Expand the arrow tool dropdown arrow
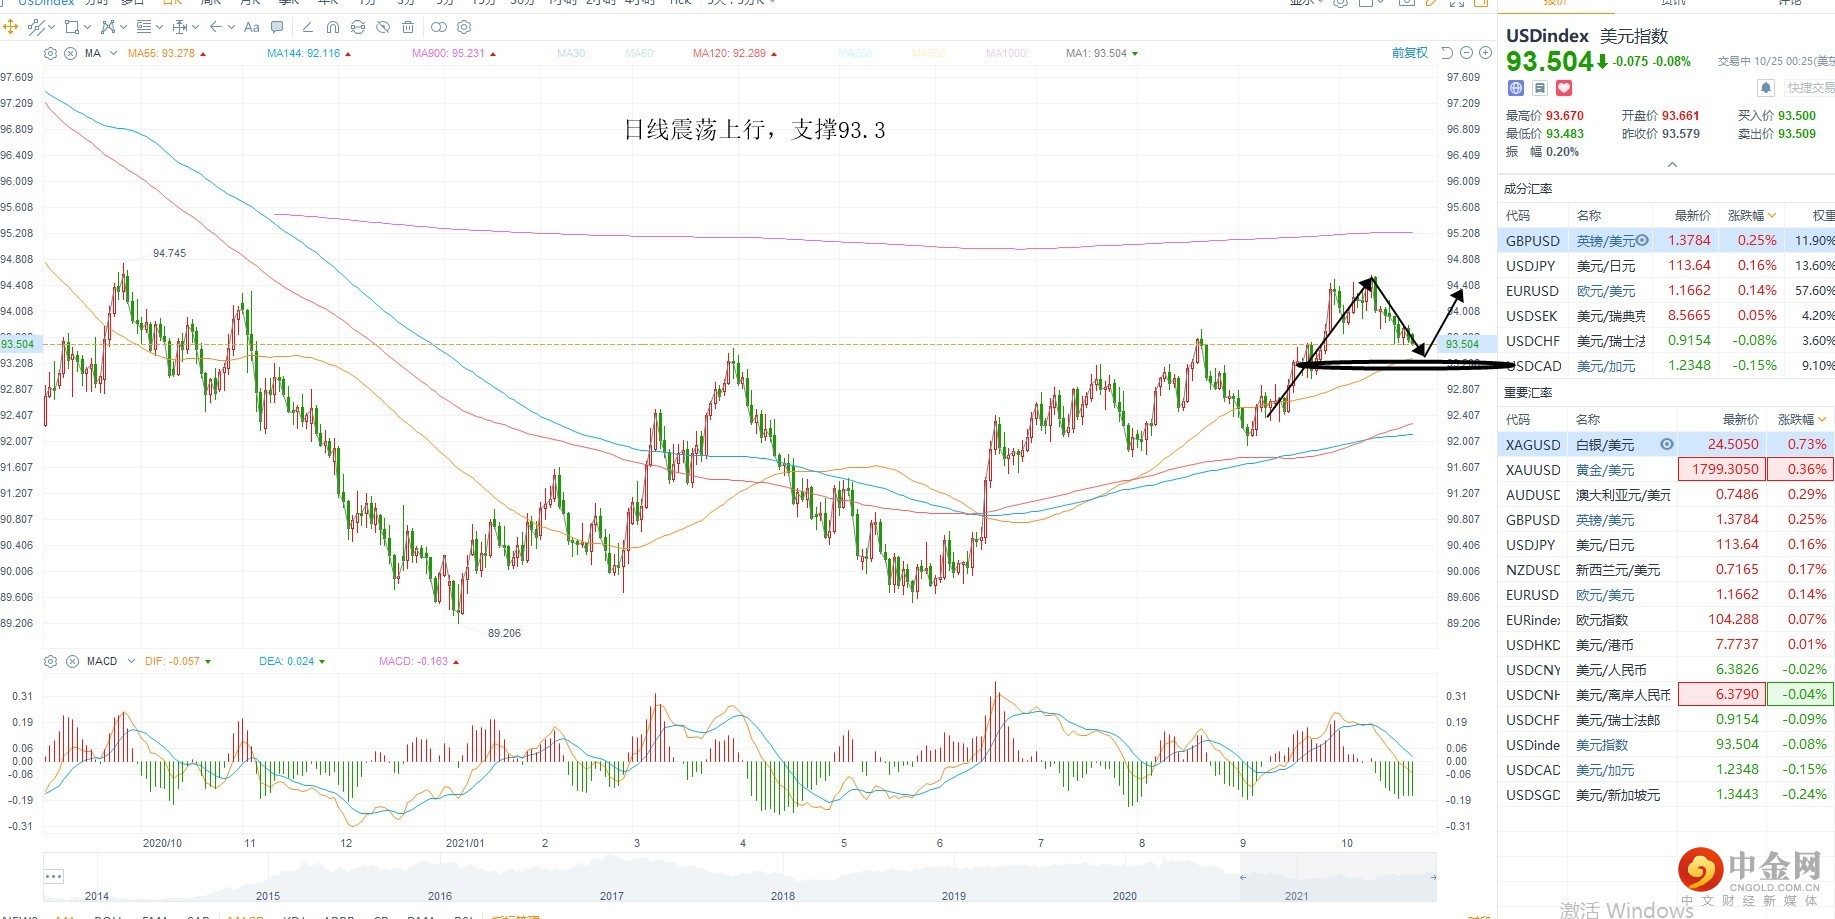This screenshot has height=919, width=1835. (231, 27)
